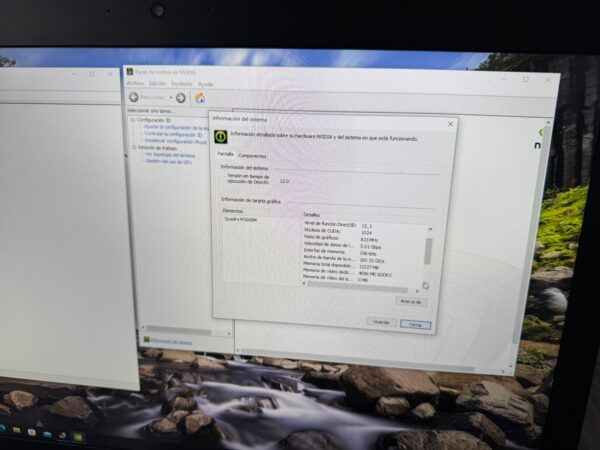The height and width of the screenshot is (450, 600).
Task: Close the left background window
Action: [110, 74]
